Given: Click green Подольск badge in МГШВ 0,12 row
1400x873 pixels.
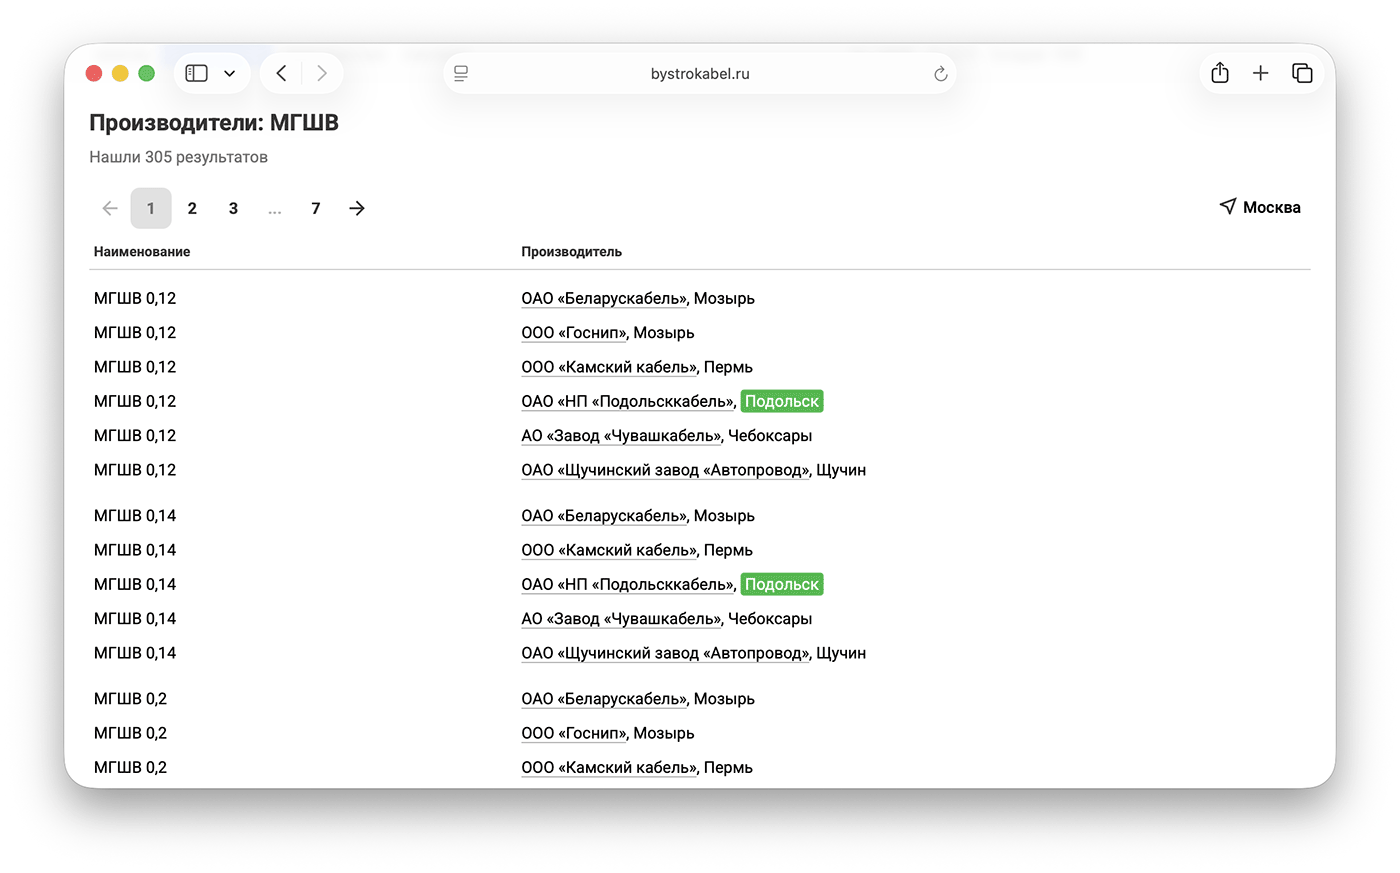Looking at the screenshot, I should click(x=782, y=401).
